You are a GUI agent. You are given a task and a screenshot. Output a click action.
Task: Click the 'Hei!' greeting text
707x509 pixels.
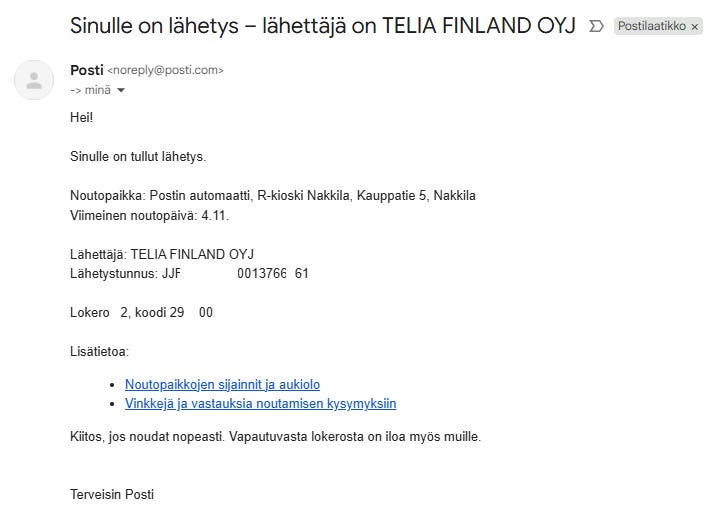coord(81,117)
